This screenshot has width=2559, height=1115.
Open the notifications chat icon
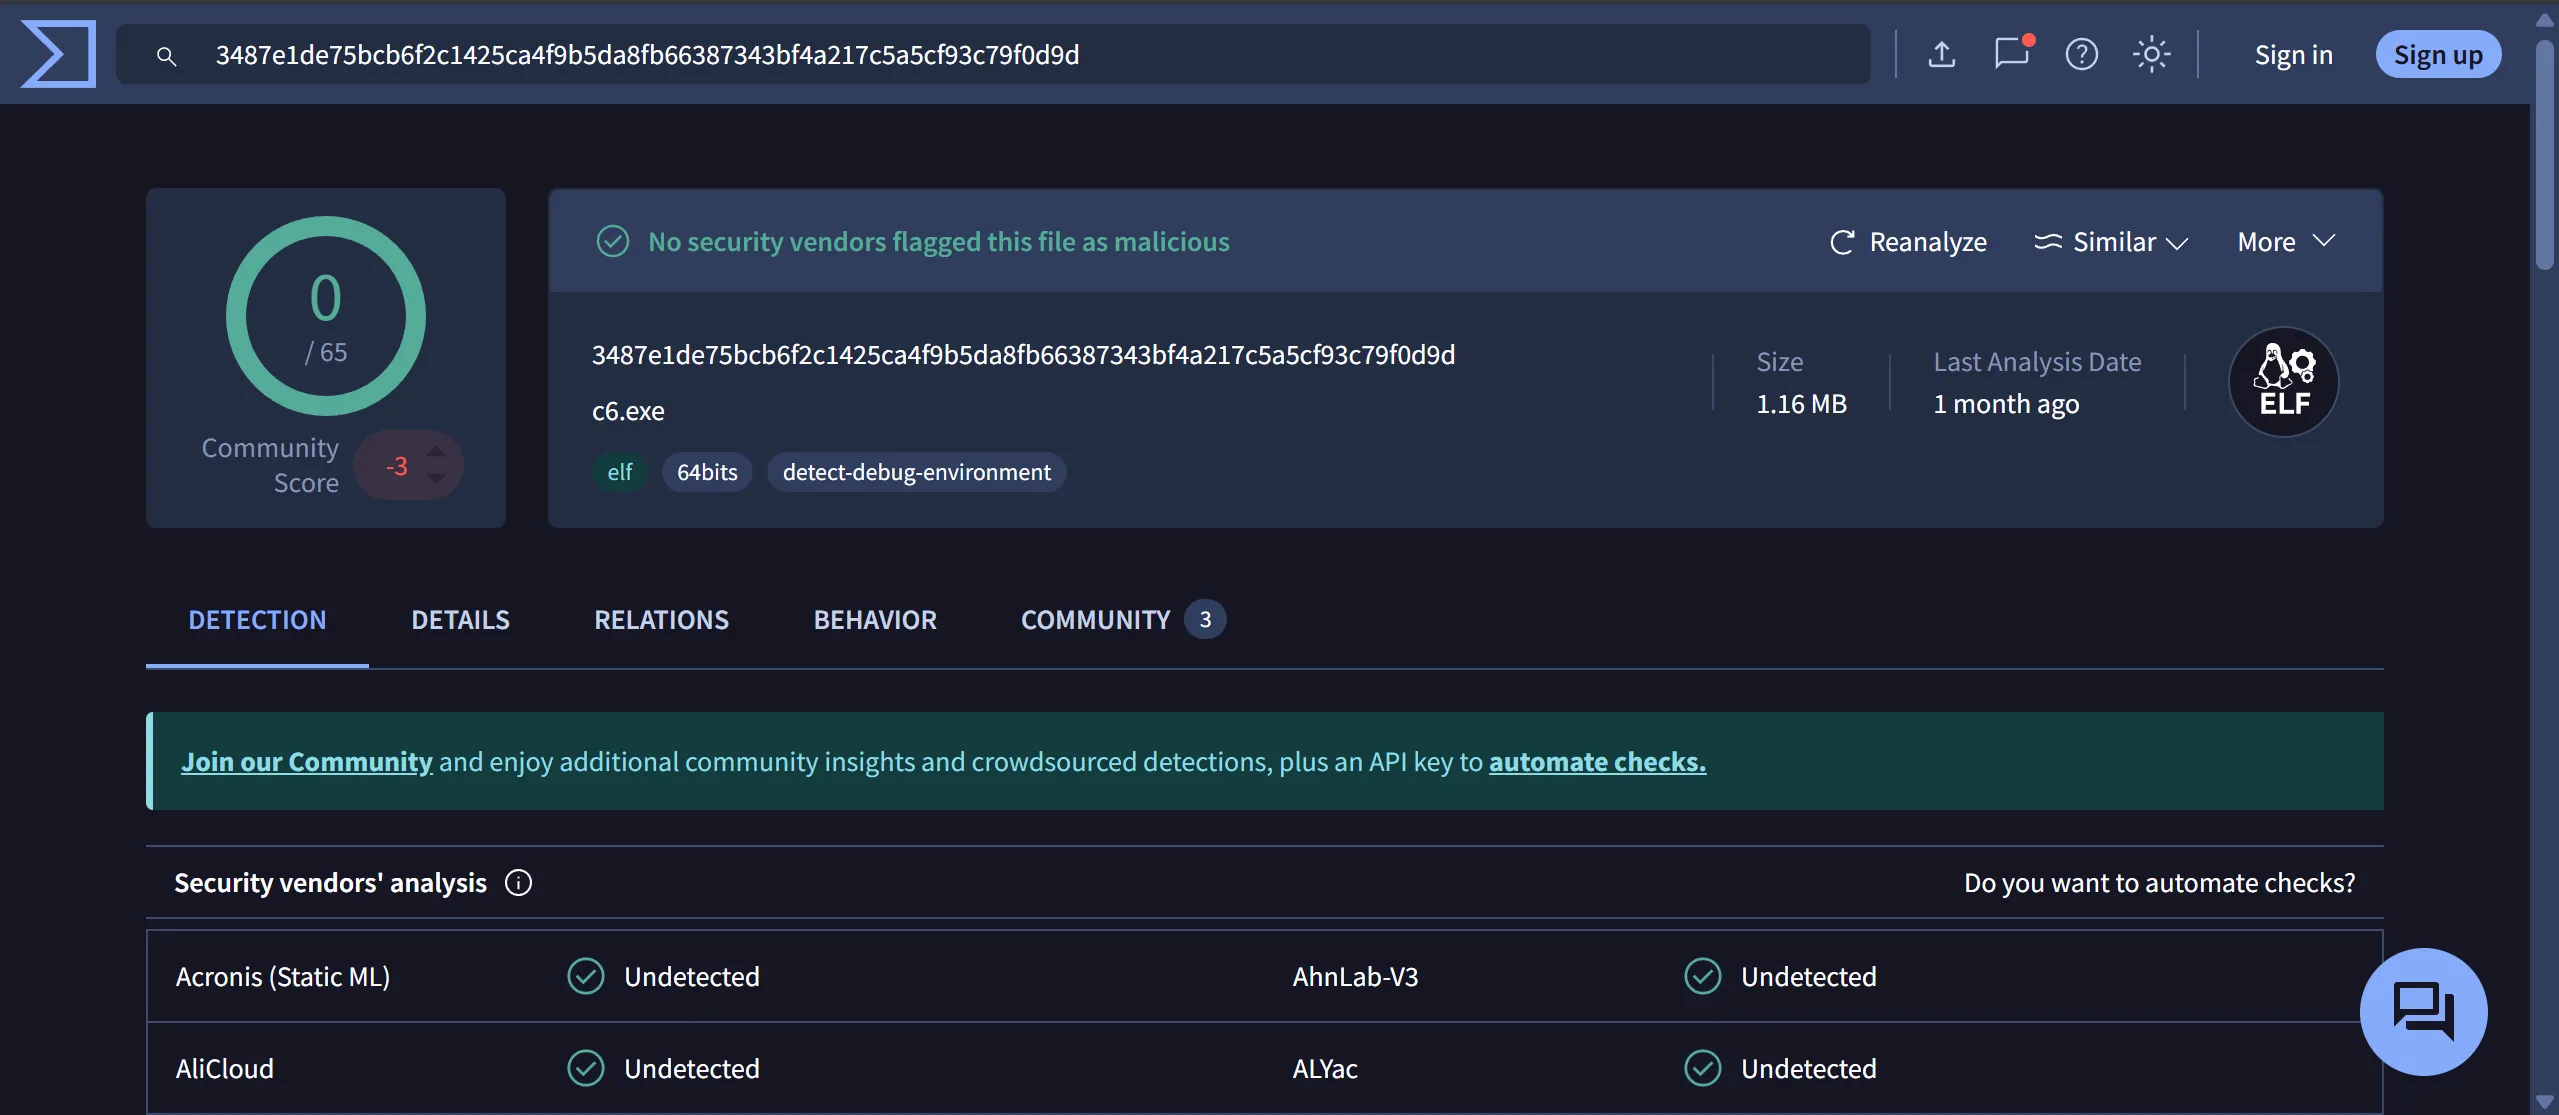(2011, 54)
